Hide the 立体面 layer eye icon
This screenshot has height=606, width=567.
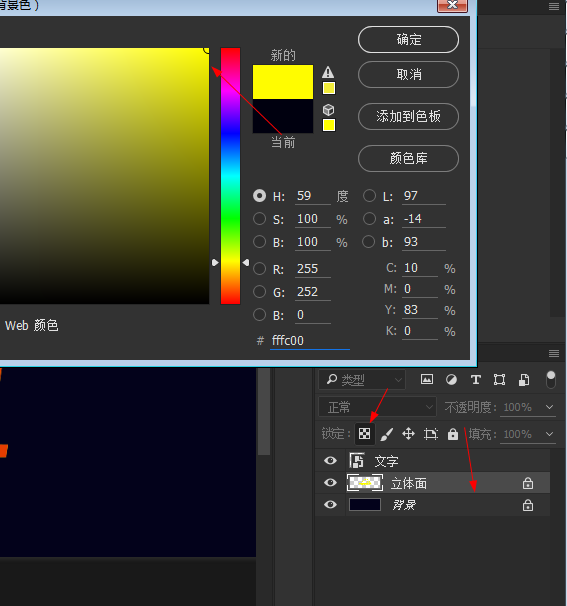point(330,483)
